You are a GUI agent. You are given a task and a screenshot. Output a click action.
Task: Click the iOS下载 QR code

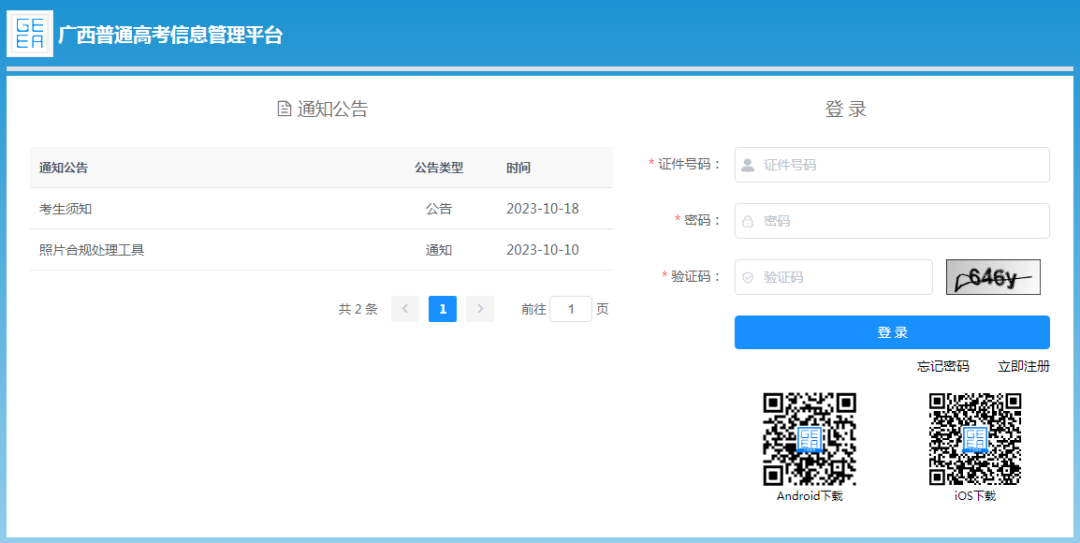[x=975, y=439]
